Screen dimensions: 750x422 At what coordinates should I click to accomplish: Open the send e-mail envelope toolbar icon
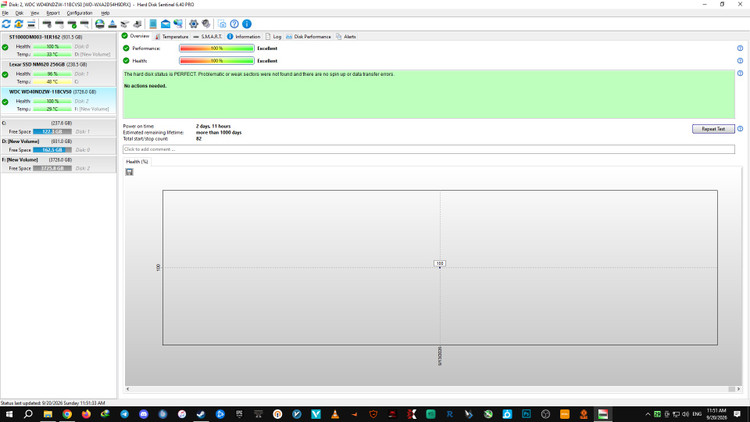165,24
